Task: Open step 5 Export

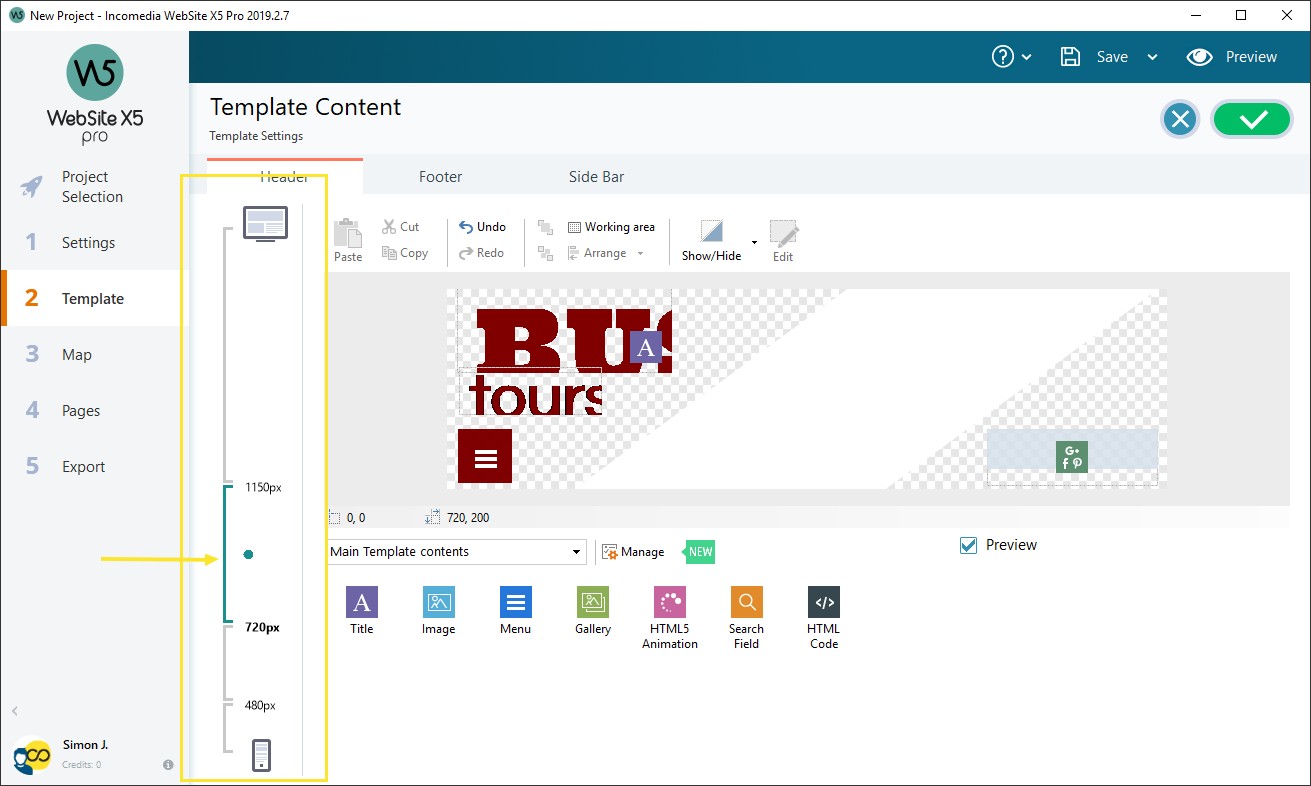Action: [x=94, y=467]
